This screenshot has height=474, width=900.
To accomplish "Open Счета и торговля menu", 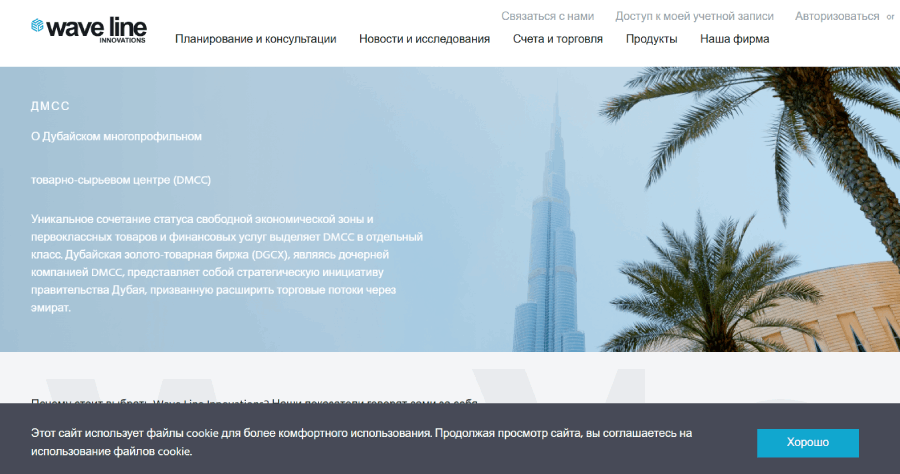I will pyautogui.click(x=558, y=39).
